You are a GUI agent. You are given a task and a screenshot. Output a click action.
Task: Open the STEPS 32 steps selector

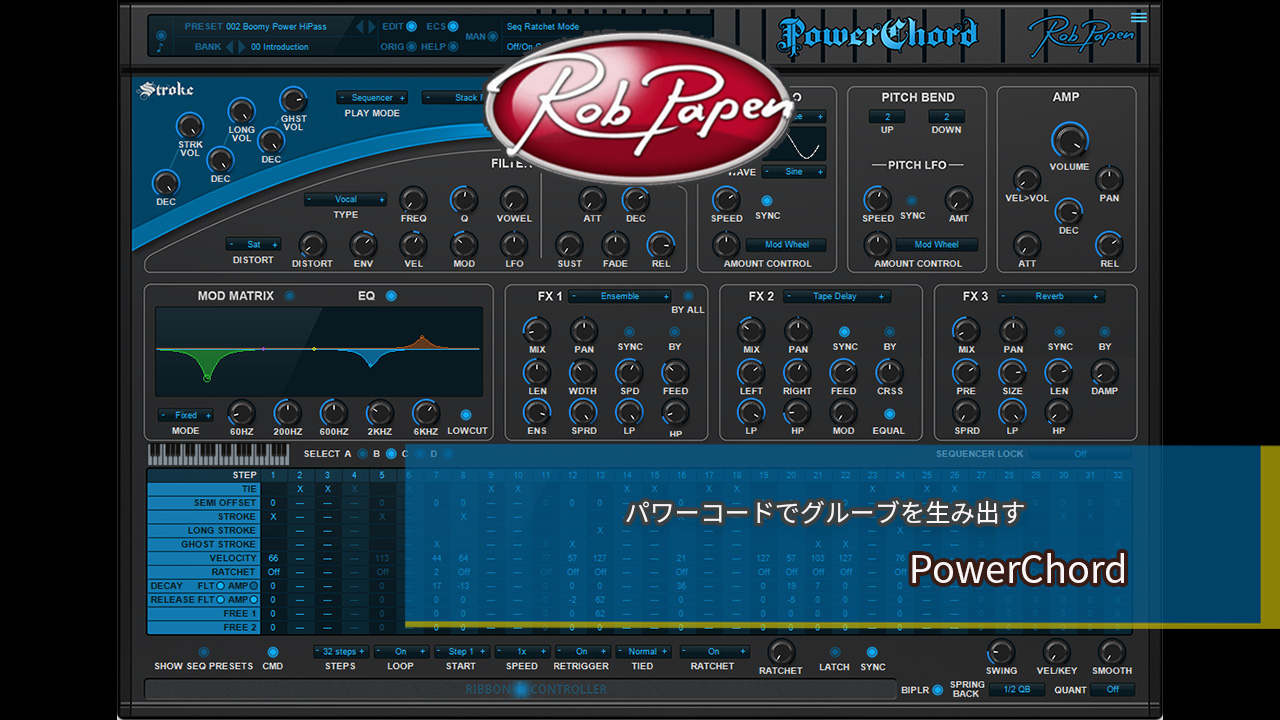(340, 652)
